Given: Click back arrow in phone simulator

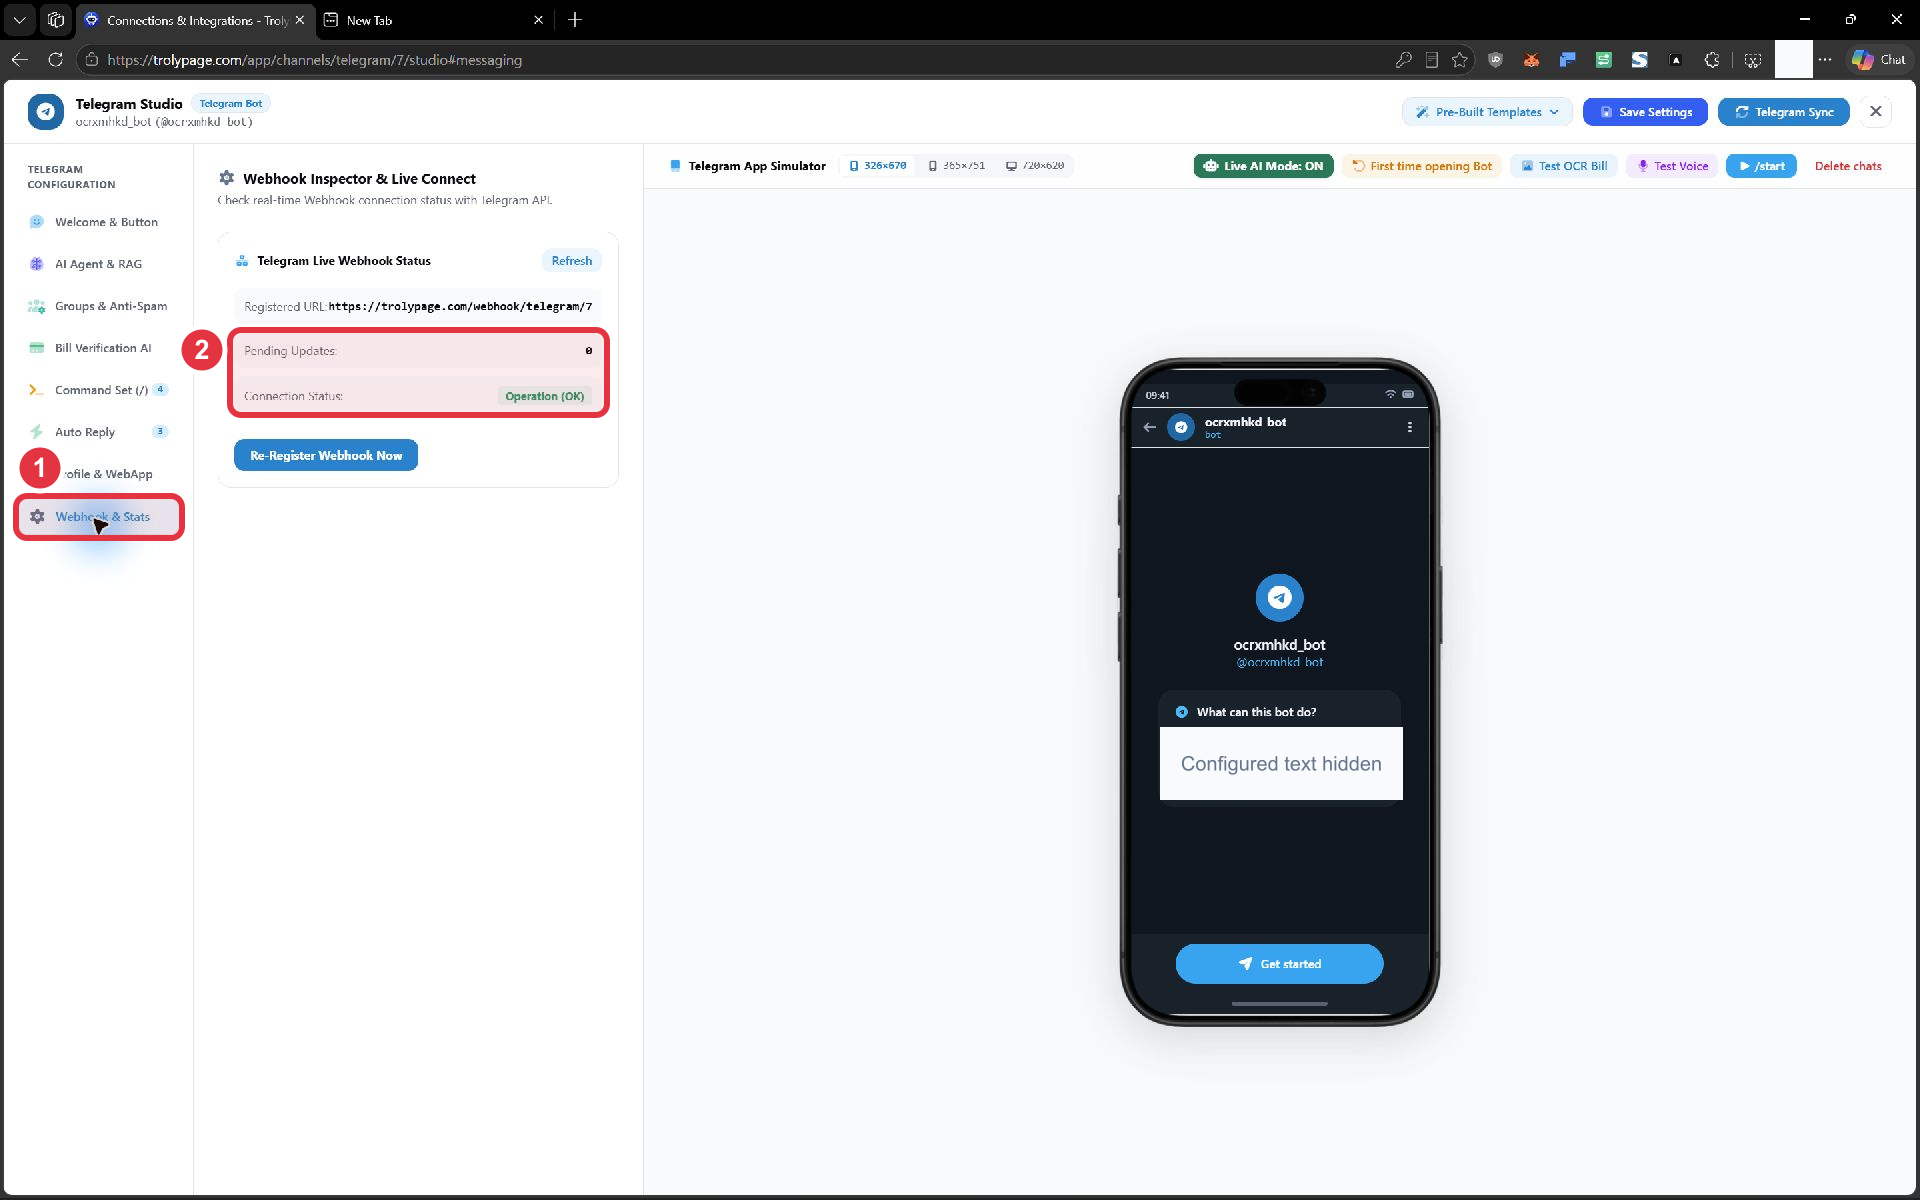Looking at the screenshot, I should click(x=1150, y=427).
